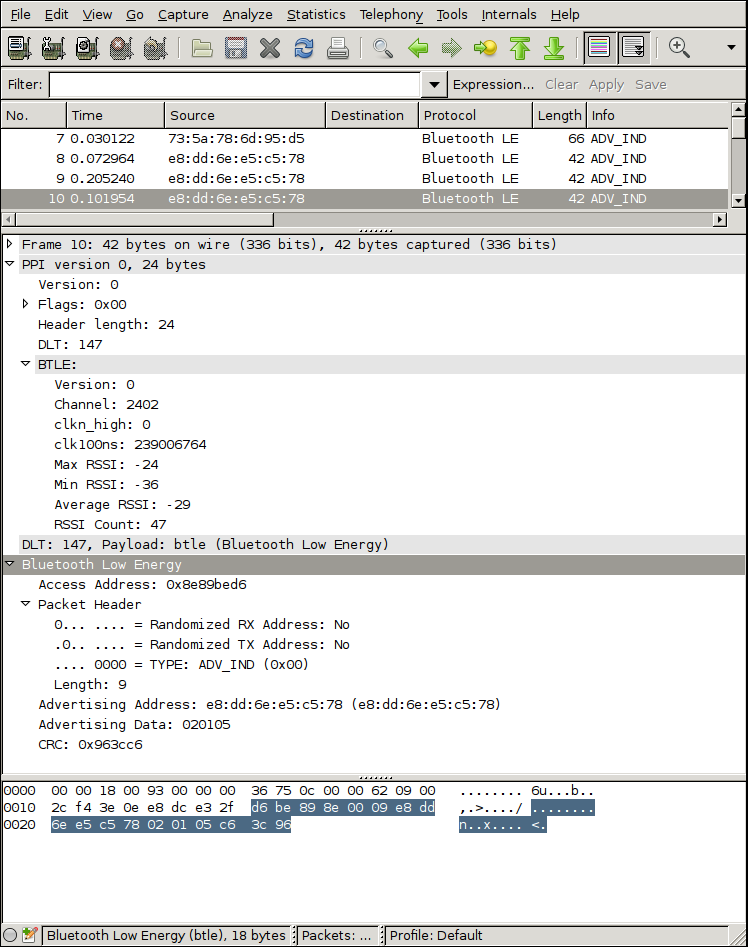Click the expert info status circle icon
The image size is (748, 947).
click(10, 935)
